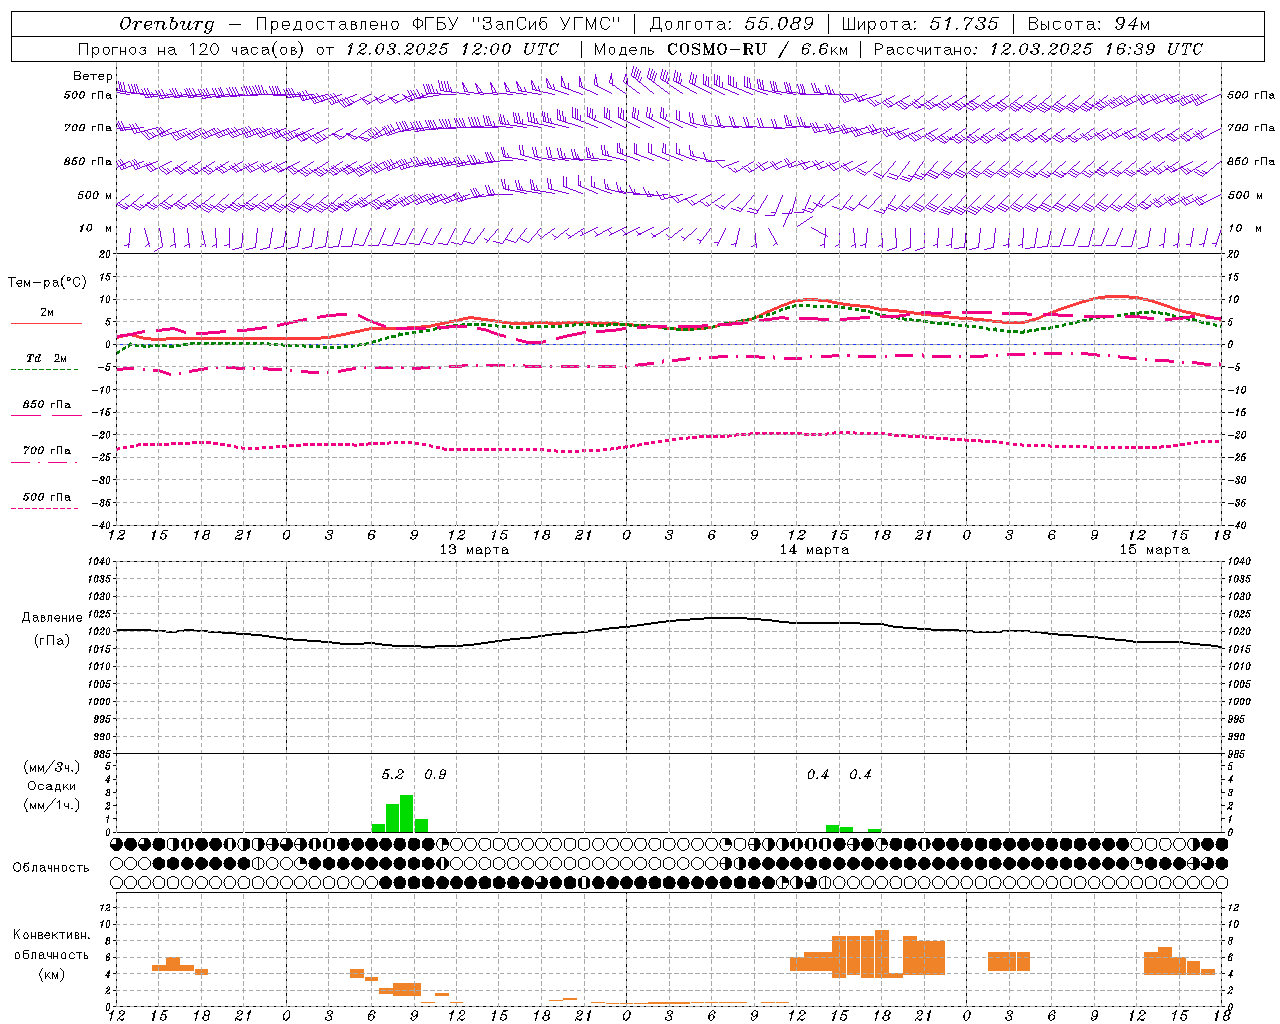This screenshot has height=1024, width=1280.
Task: Select the Конвективн. label
Action: [x=52, y=935]
